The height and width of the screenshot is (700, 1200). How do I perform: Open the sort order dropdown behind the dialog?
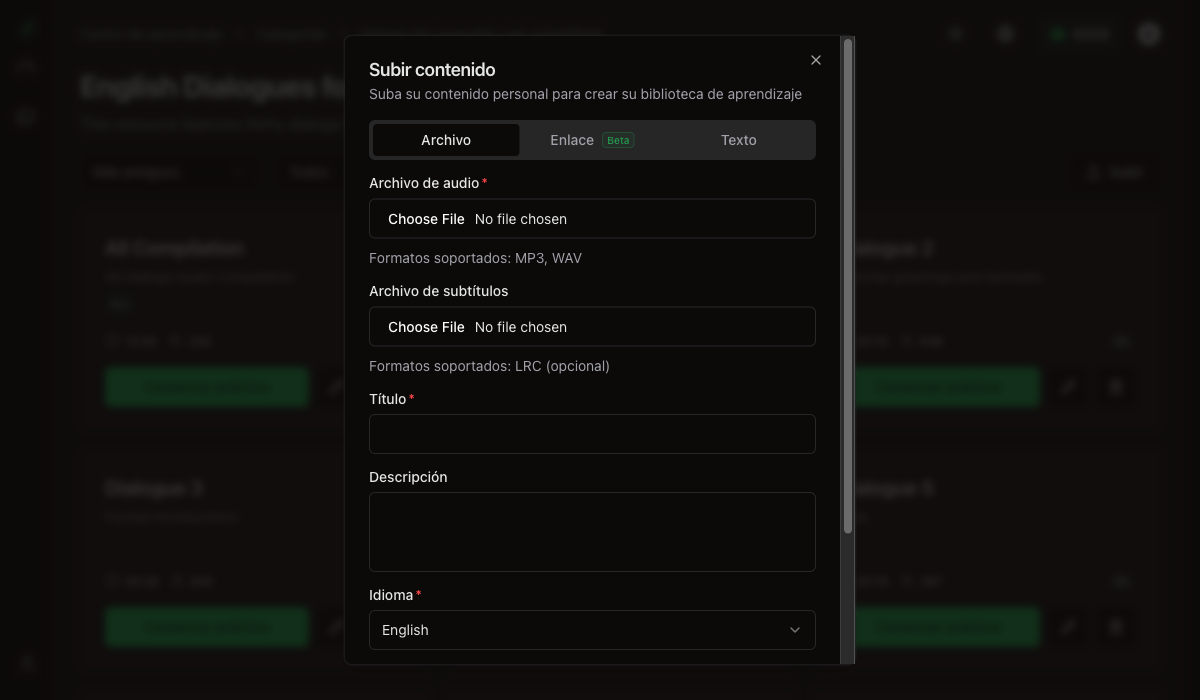point(165,172)
